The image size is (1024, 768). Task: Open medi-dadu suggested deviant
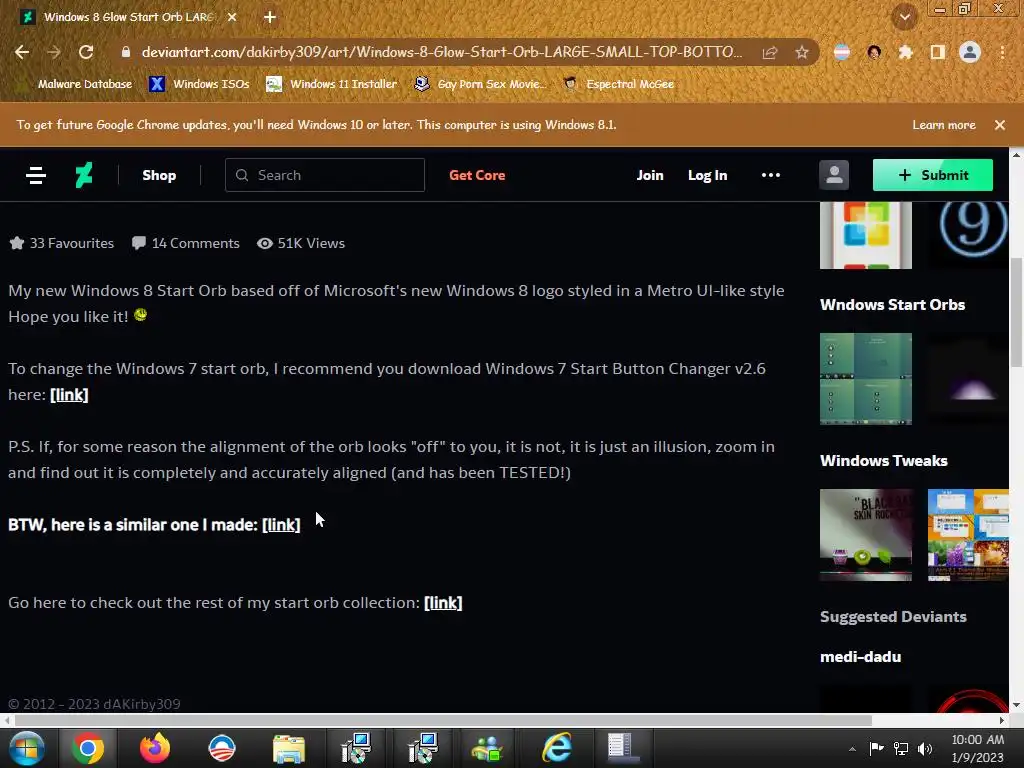click(860, 657)
